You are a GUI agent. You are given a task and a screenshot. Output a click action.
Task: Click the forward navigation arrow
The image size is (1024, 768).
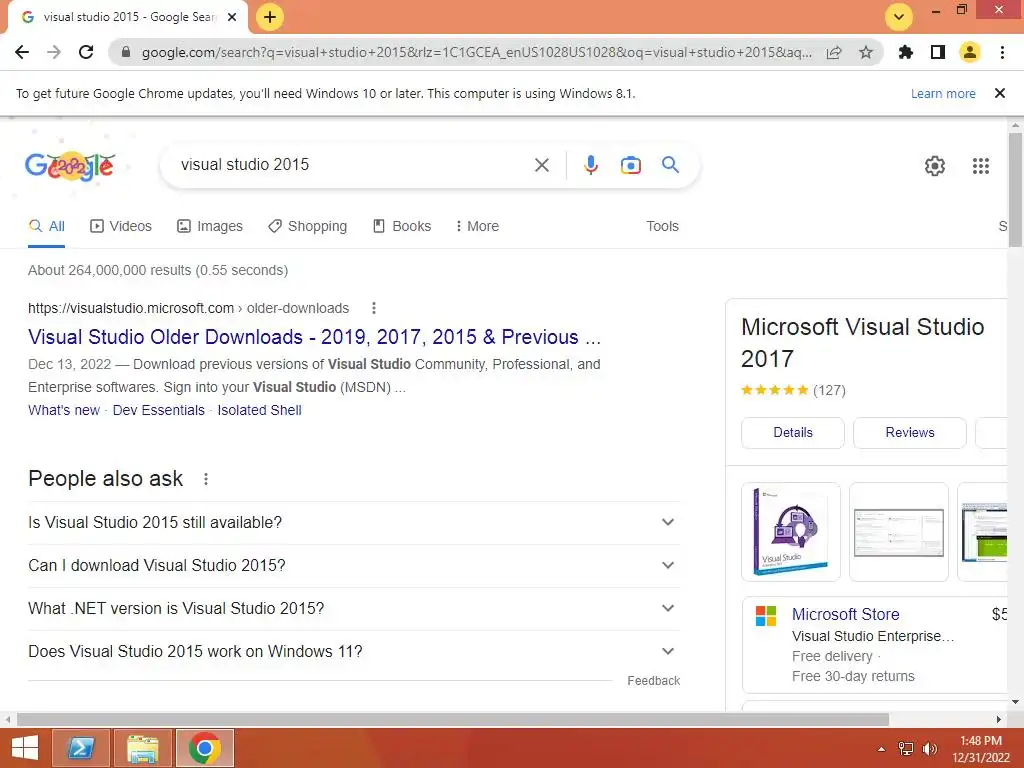point(54,52)
